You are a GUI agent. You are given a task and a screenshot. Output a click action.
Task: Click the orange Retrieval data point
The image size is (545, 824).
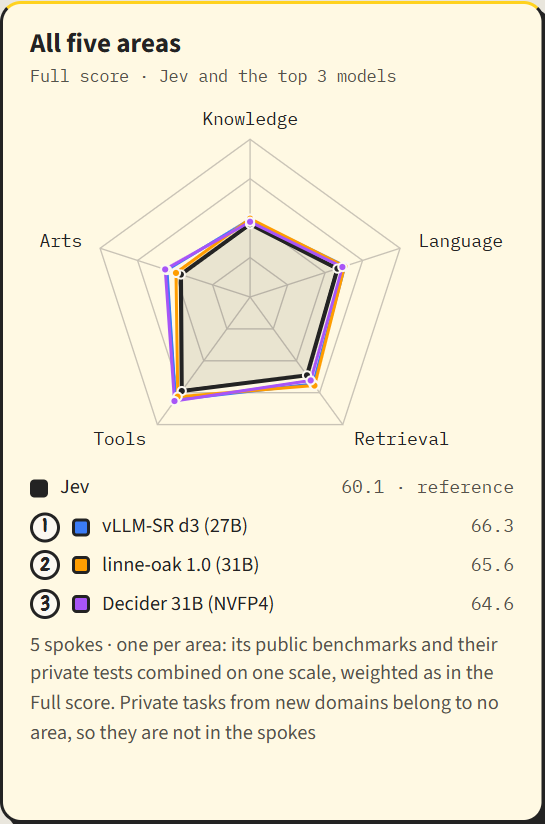tap(314, 386)
